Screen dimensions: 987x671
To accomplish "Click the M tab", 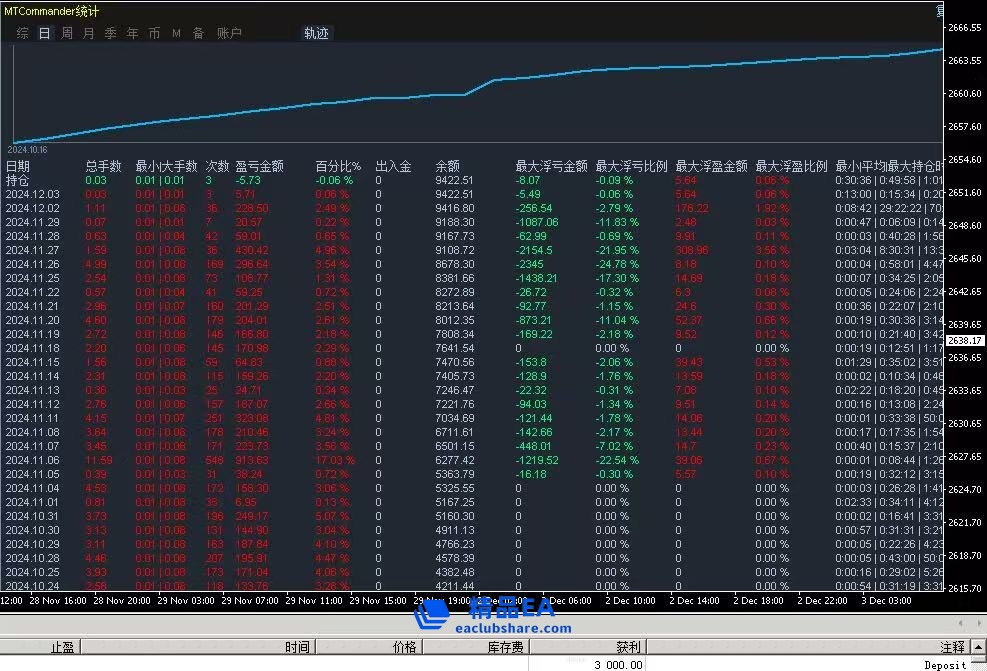I will (176, 33).
